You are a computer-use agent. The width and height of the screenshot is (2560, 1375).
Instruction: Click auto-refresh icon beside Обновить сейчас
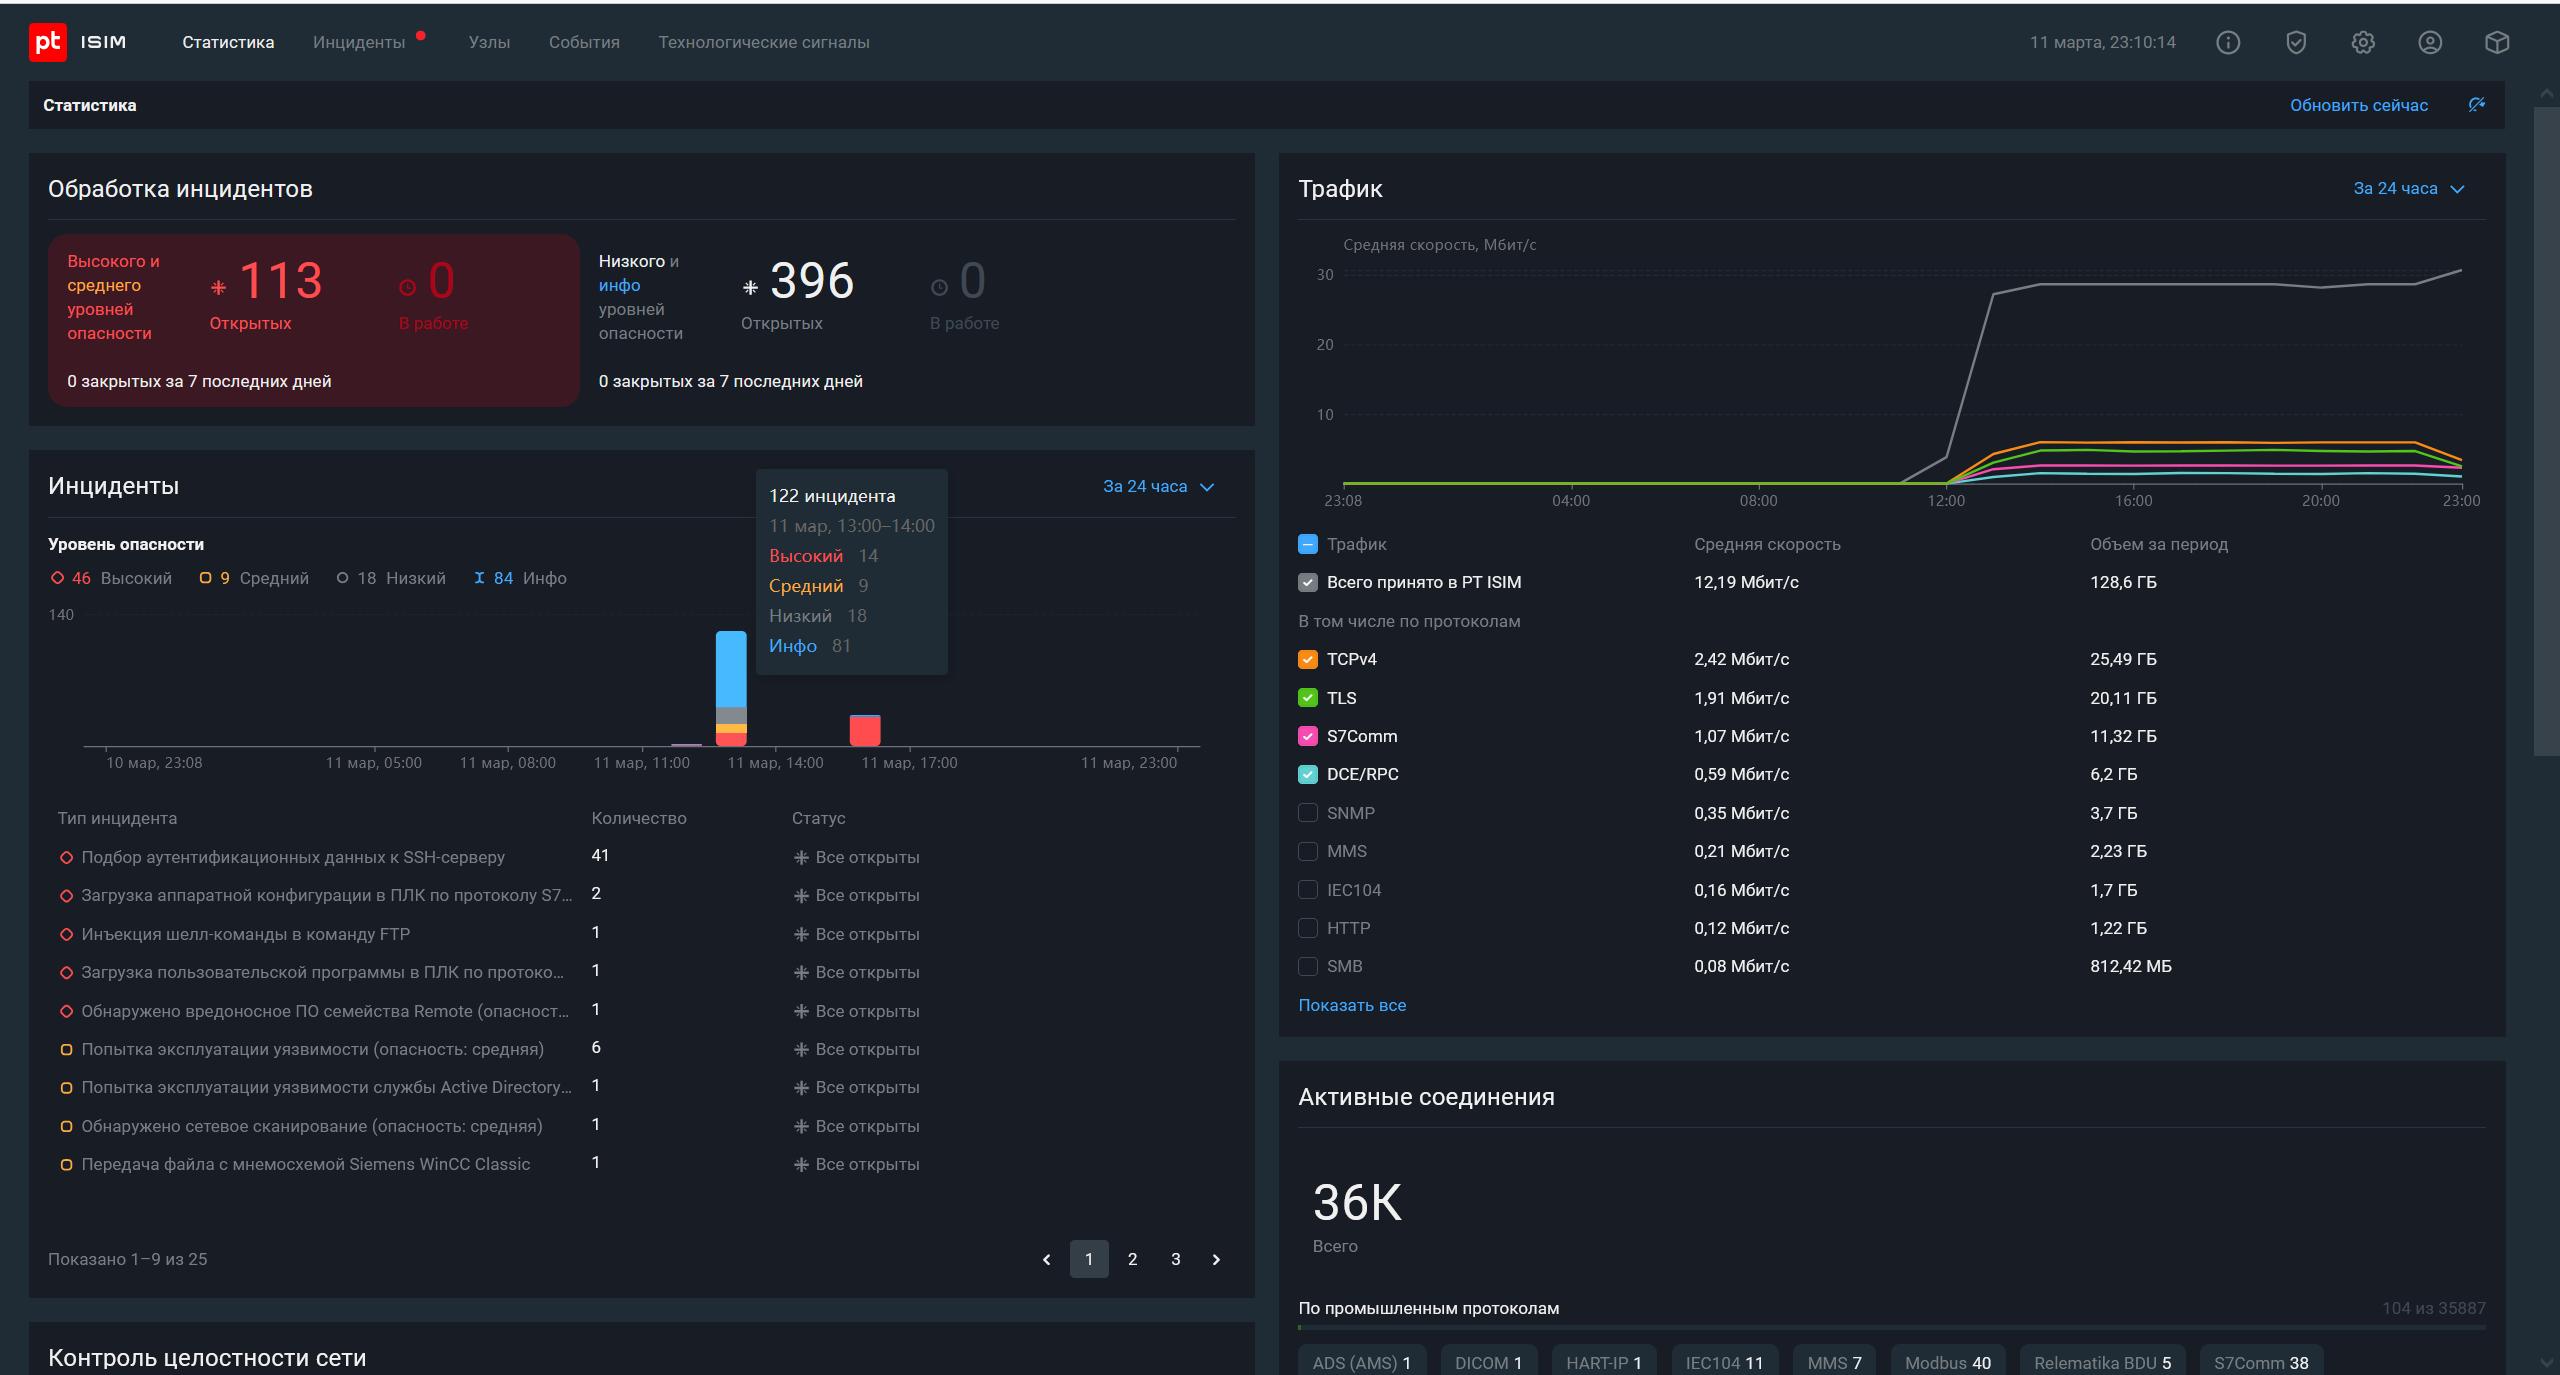[2477, 105]
